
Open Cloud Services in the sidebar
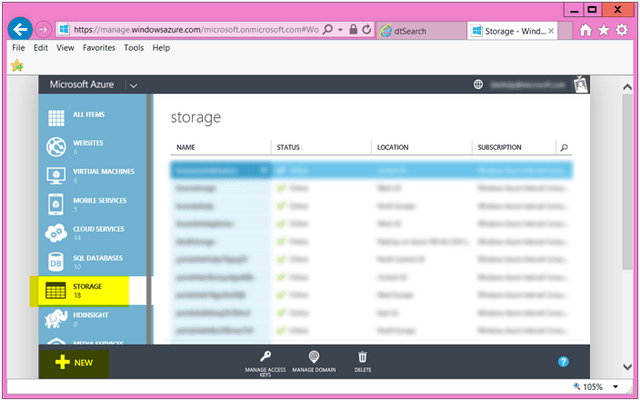click(x=56, y=233)
